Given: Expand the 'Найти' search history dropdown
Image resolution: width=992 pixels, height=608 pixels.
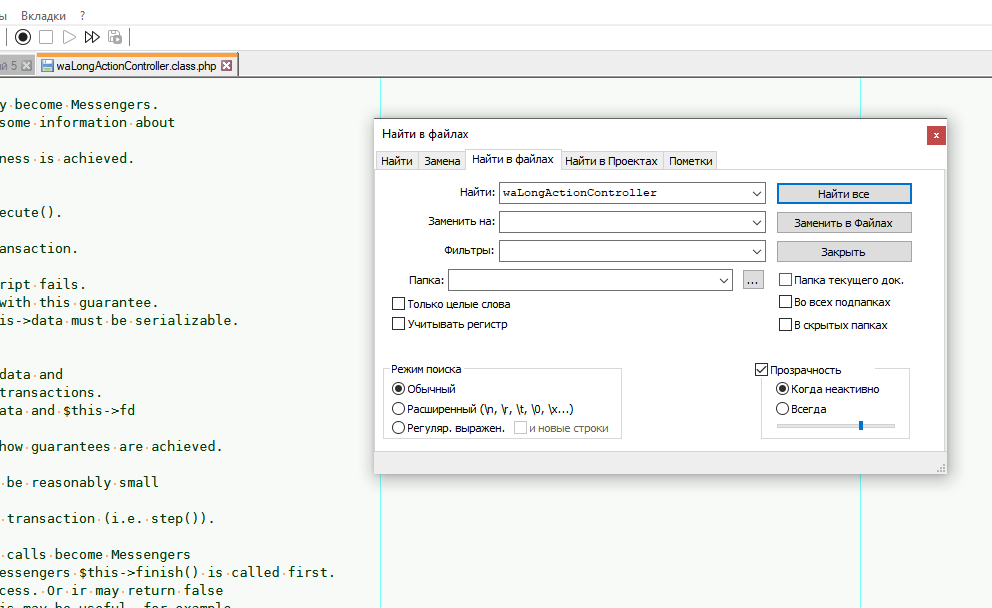Looking at the screenshot, I should click(x=757, y=193).
